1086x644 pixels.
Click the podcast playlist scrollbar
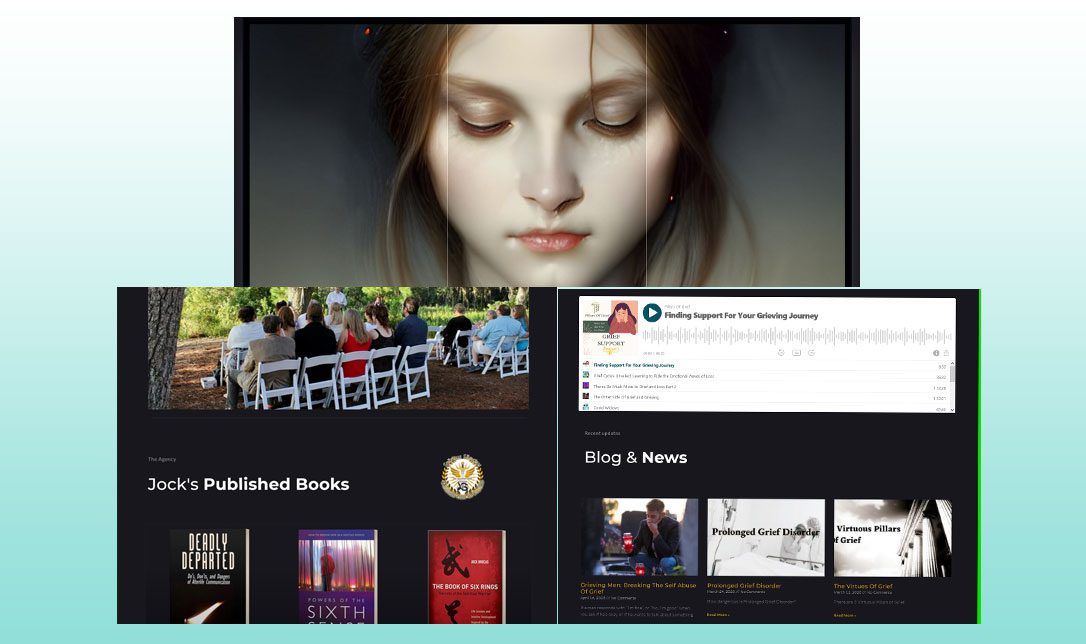pyautogui.click(x=952, y=375)
